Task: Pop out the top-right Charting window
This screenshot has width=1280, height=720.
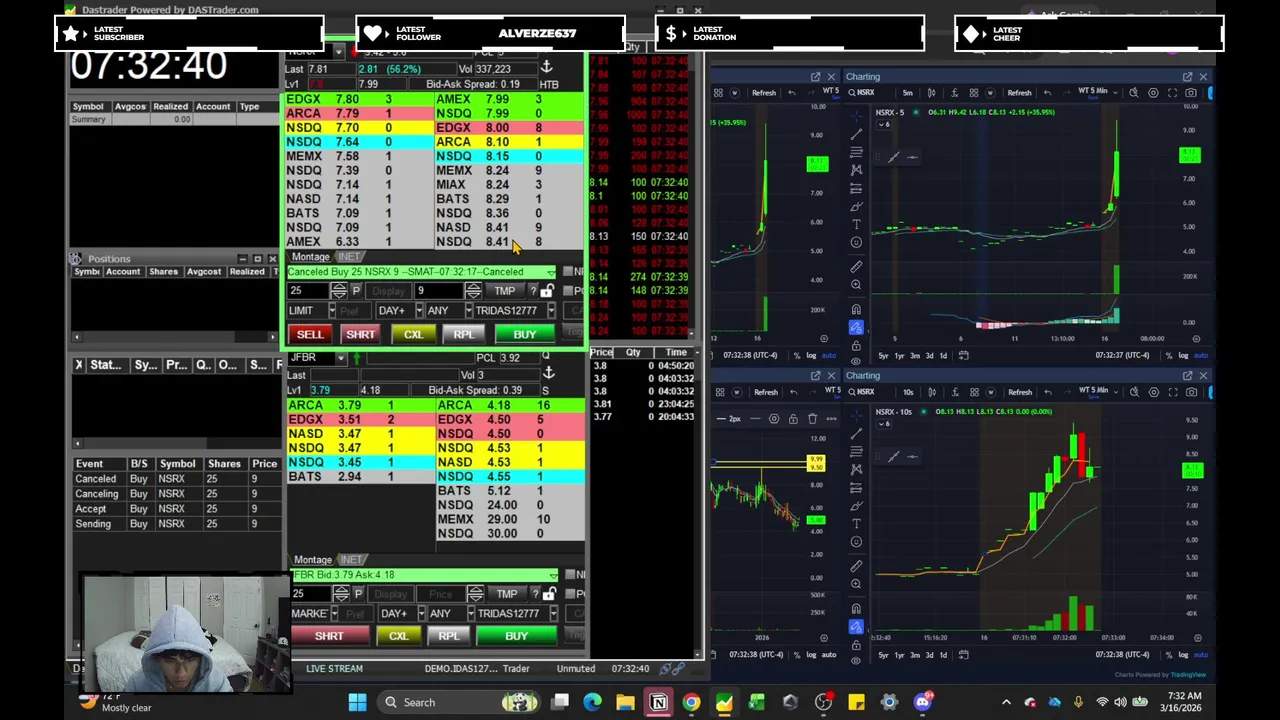Action: point(1187,77)
